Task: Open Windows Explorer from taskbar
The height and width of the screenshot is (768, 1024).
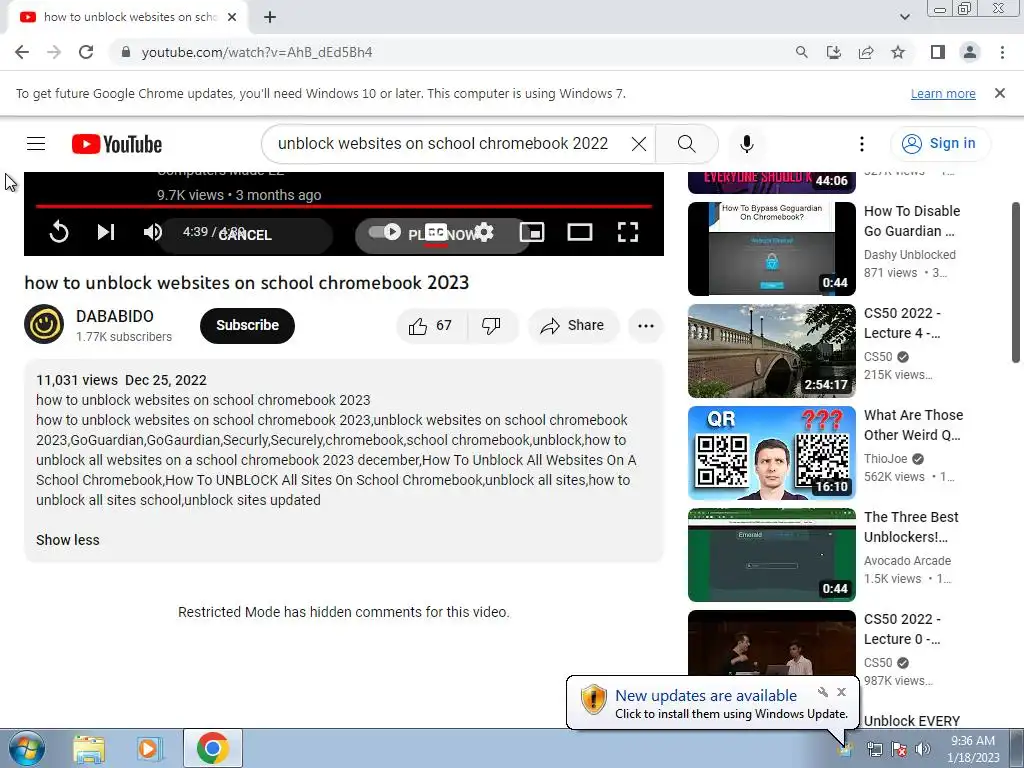Action: click(x=89, y=748)
